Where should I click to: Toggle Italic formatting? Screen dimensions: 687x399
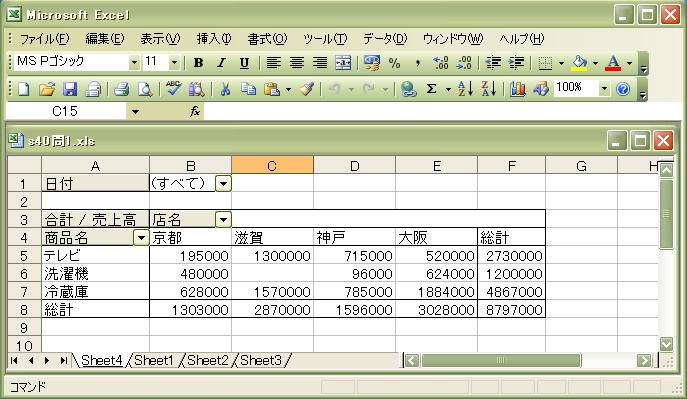(x=221, y=63)
